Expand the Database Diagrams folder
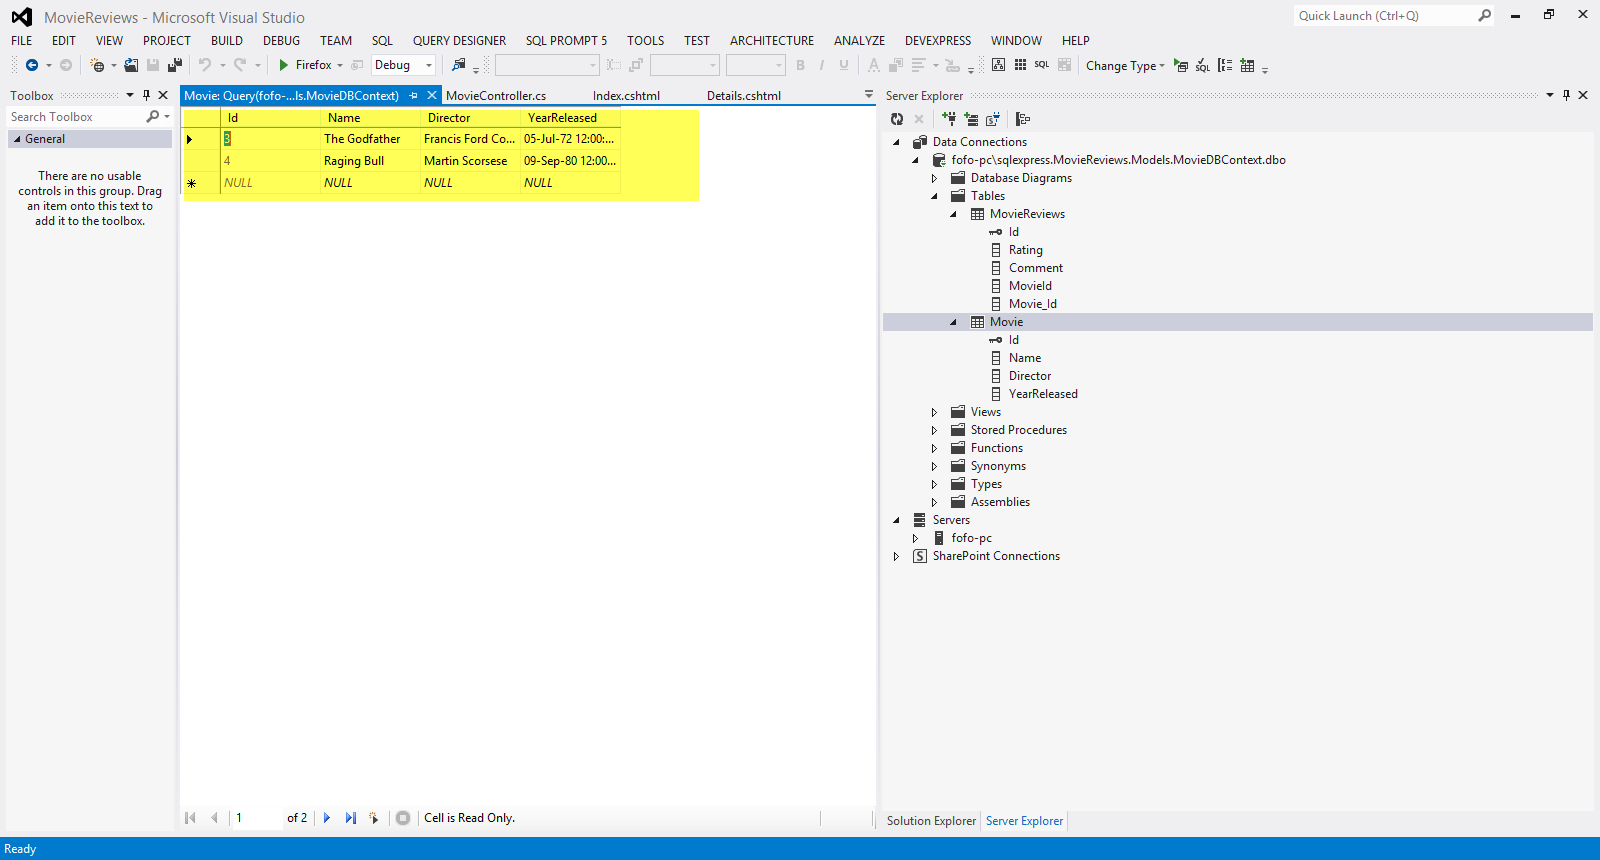The image size is (1600, 860). (x=934, y=178)
